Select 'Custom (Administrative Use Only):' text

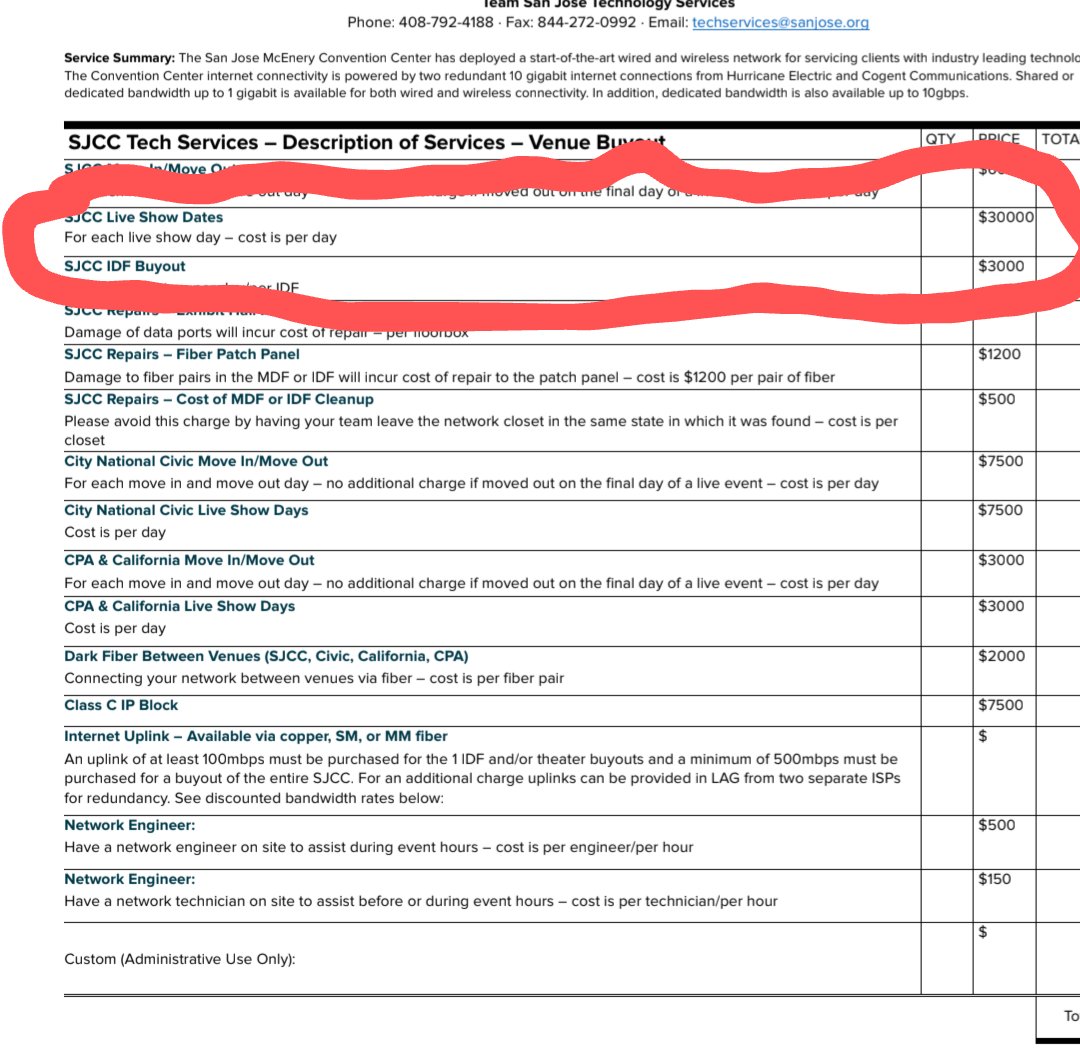(x=180, y=958)
